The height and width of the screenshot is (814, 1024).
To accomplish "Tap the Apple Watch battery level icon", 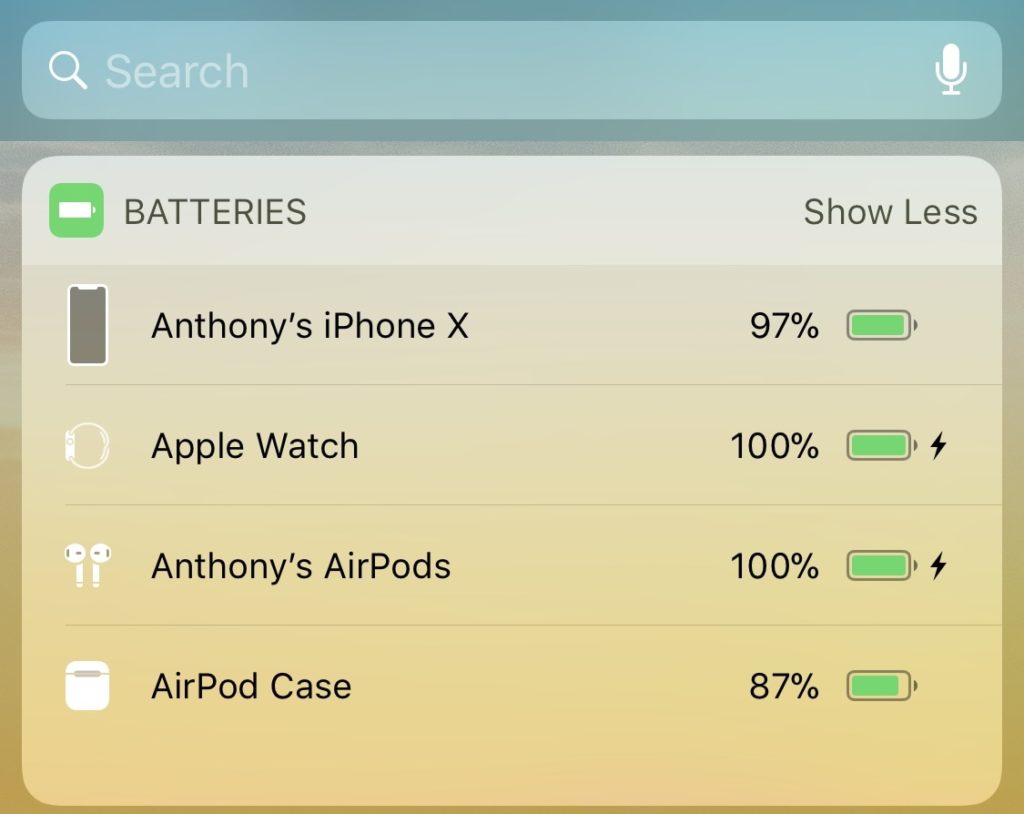I will [x=881, y=445].
